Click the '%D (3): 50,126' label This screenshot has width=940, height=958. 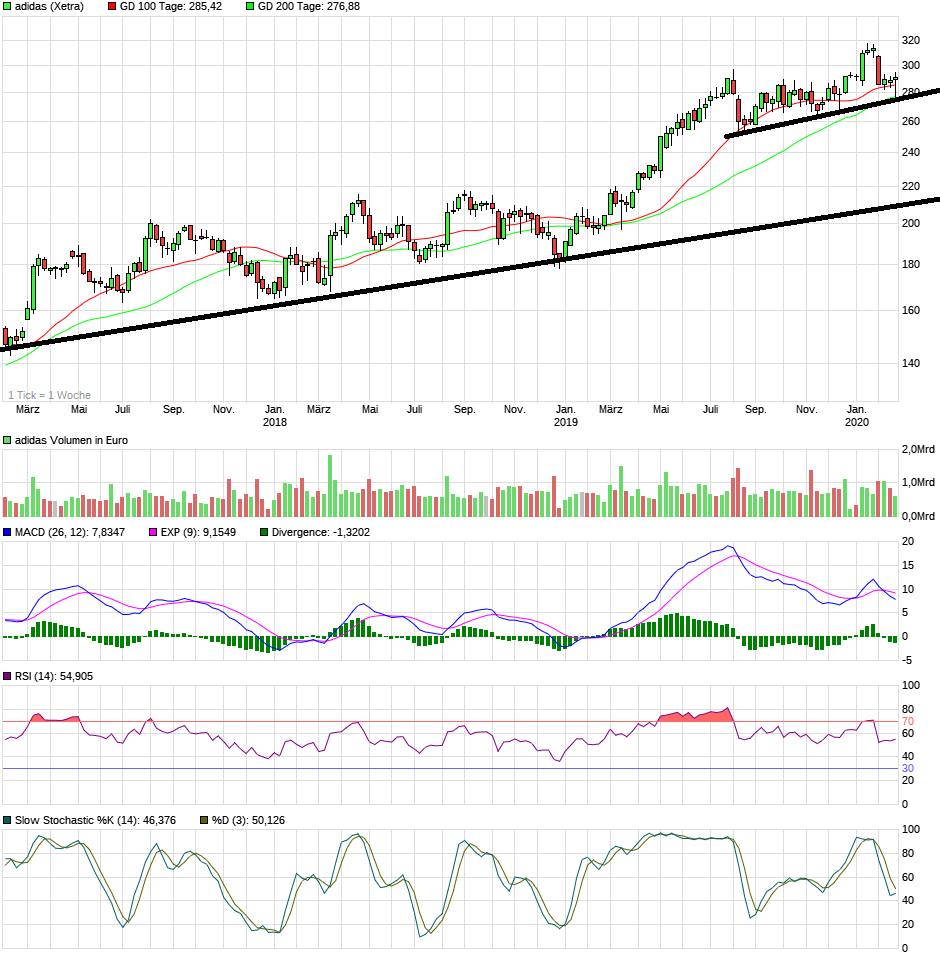point(249,821)
